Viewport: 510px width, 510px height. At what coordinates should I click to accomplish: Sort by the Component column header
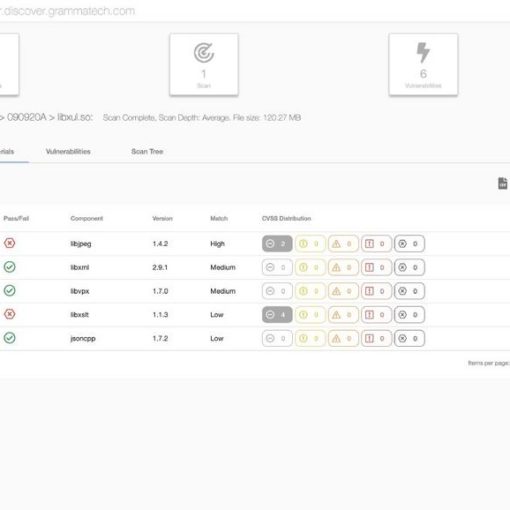pos(87,218)
